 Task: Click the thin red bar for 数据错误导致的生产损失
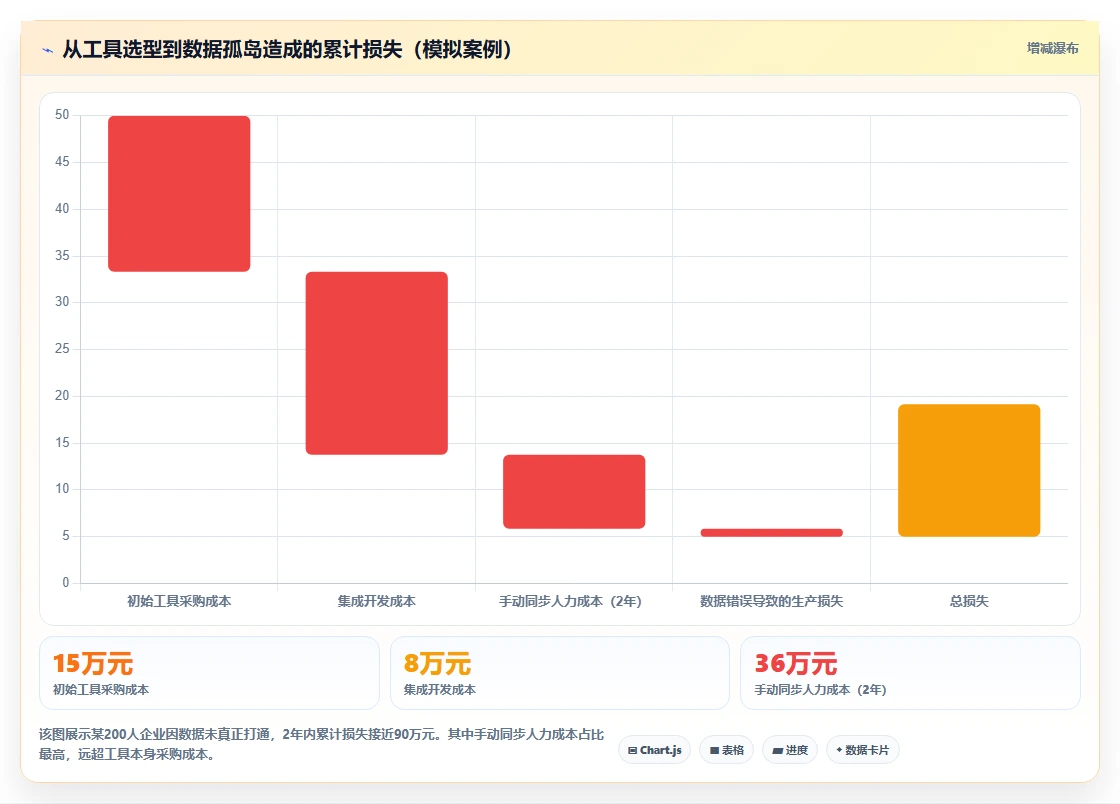771,533
